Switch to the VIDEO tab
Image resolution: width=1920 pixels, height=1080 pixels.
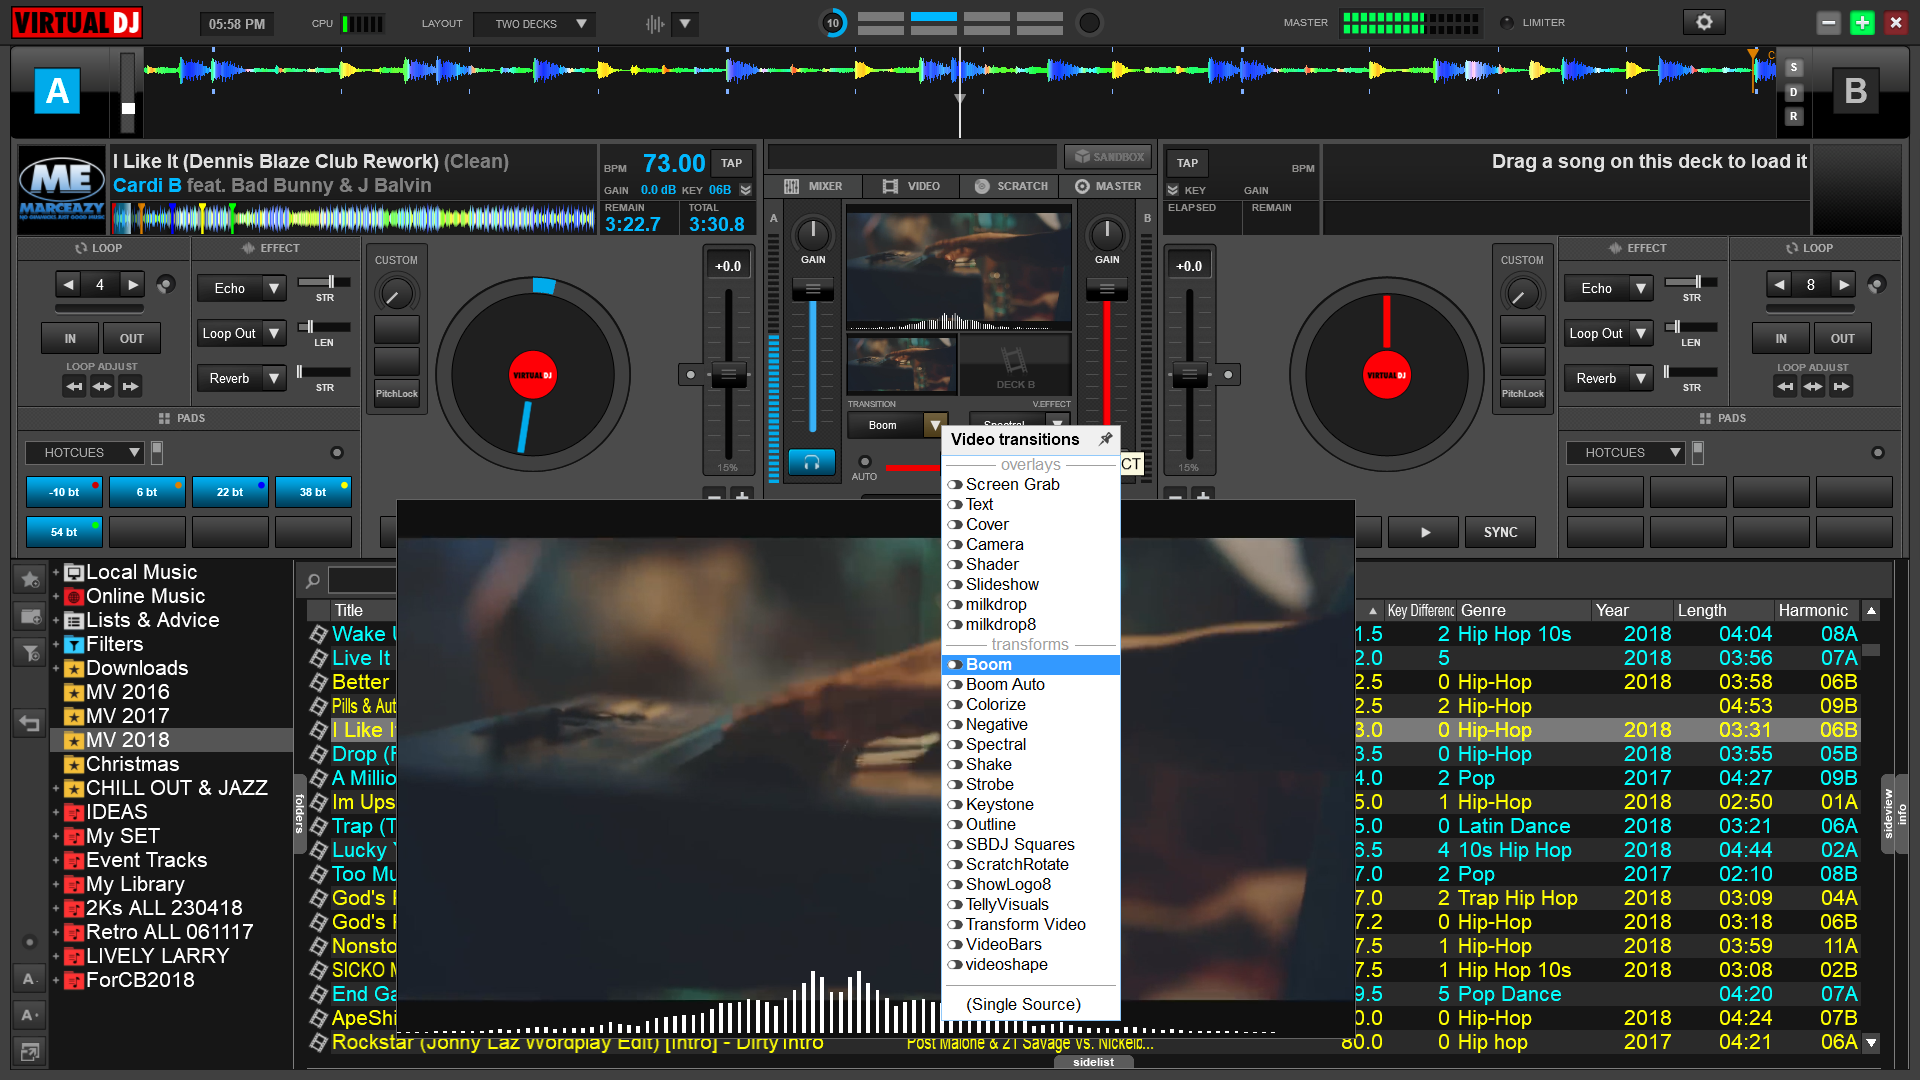pos(911,186)
